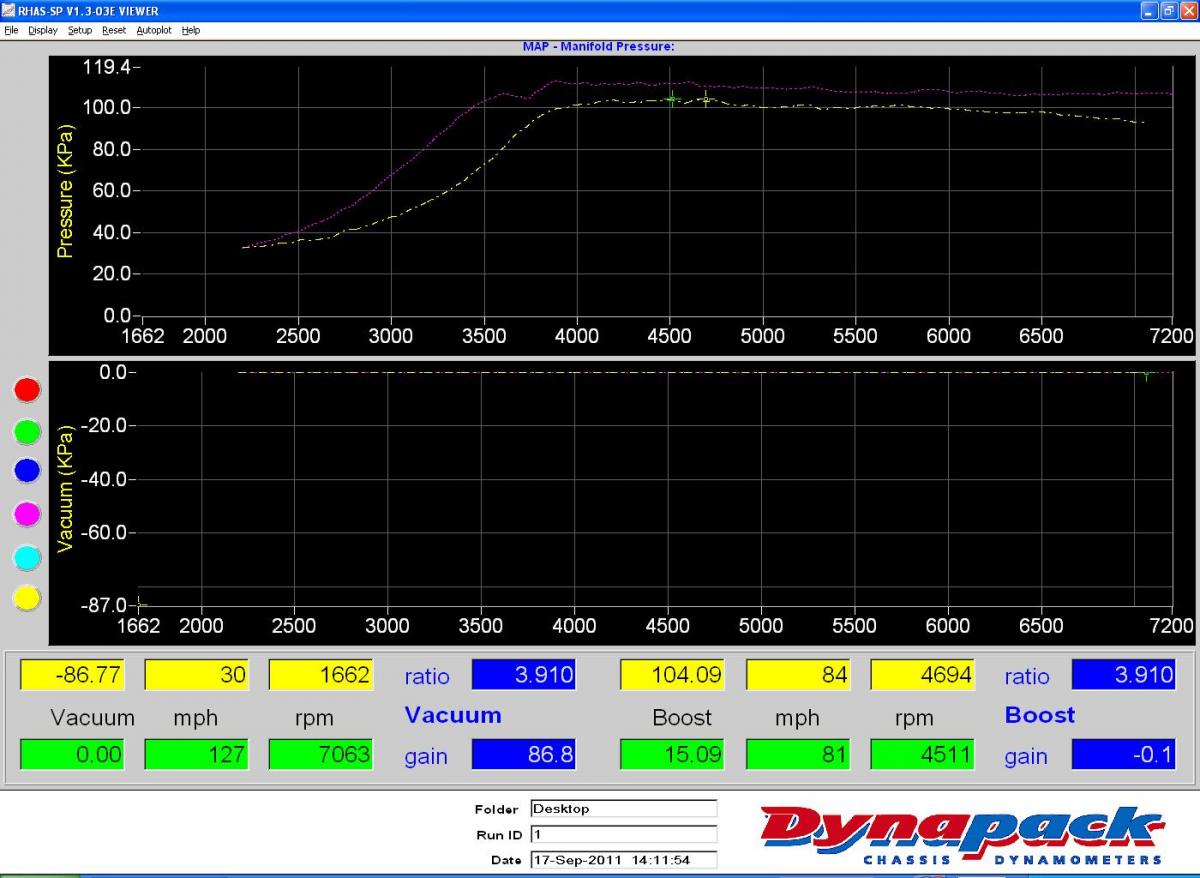Image resolution: width=1200 pixels, height=878 pixels.
Task: Click the Run ID input field
Action: [x=623, y=834]
